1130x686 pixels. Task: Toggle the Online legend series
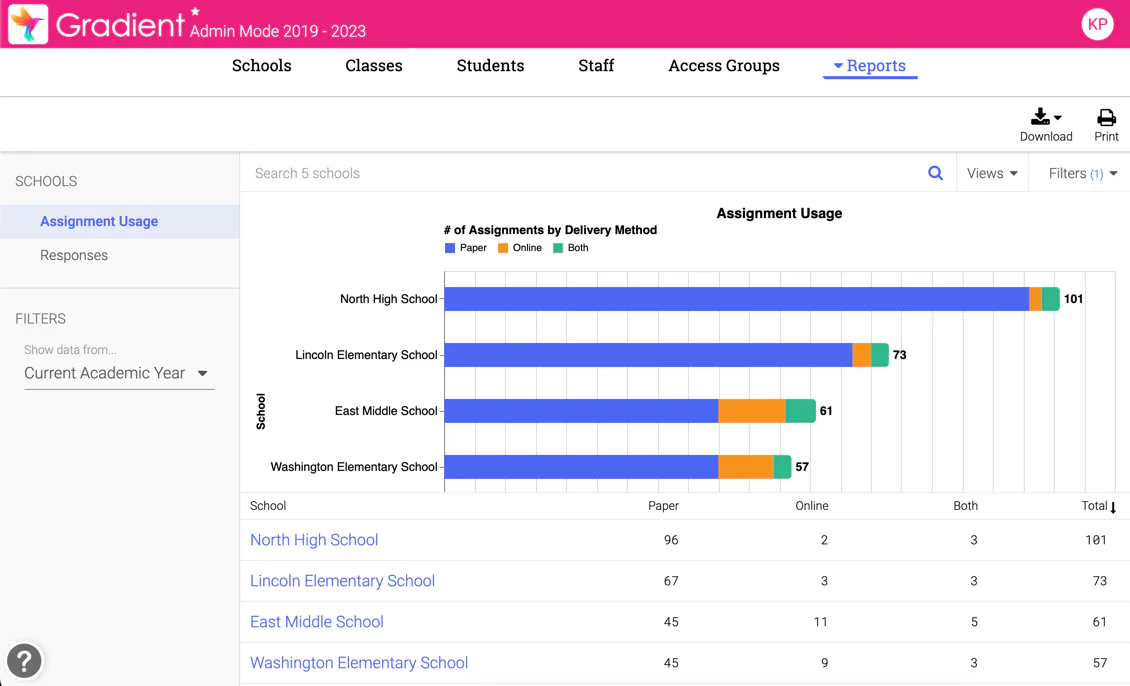coord(520,248)
